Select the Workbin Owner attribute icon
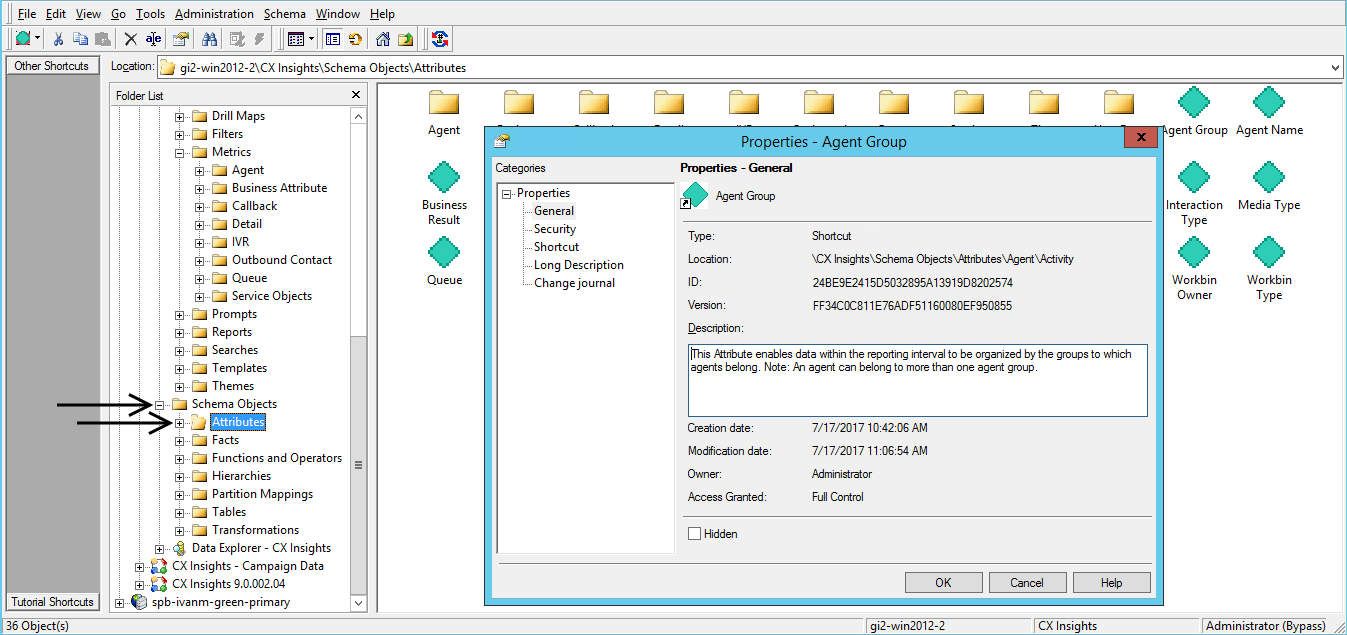Screen dimensions: 1347x635 1193,253
